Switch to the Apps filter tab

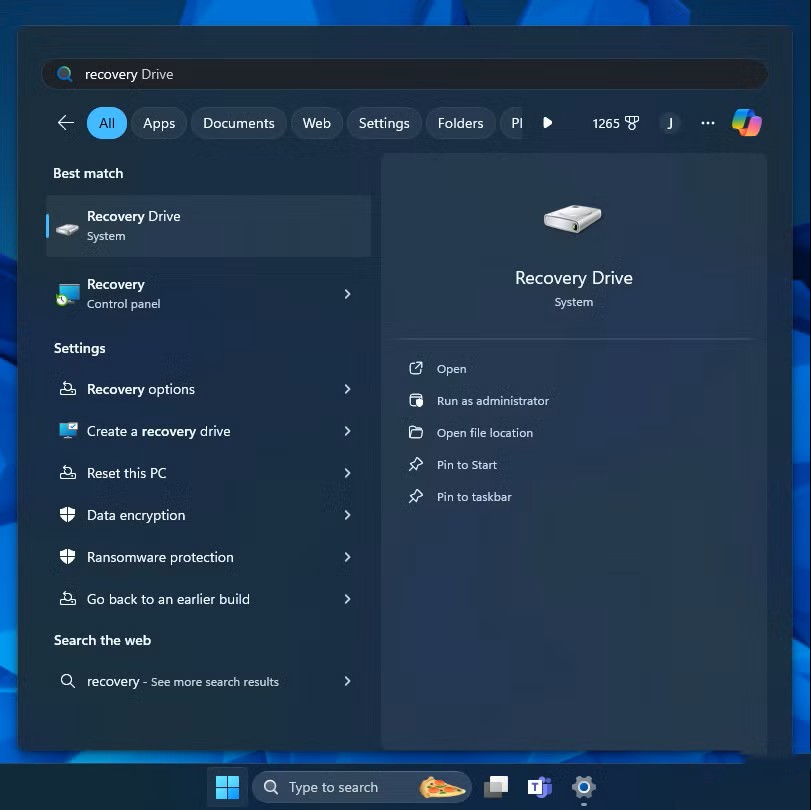point(159,123)
